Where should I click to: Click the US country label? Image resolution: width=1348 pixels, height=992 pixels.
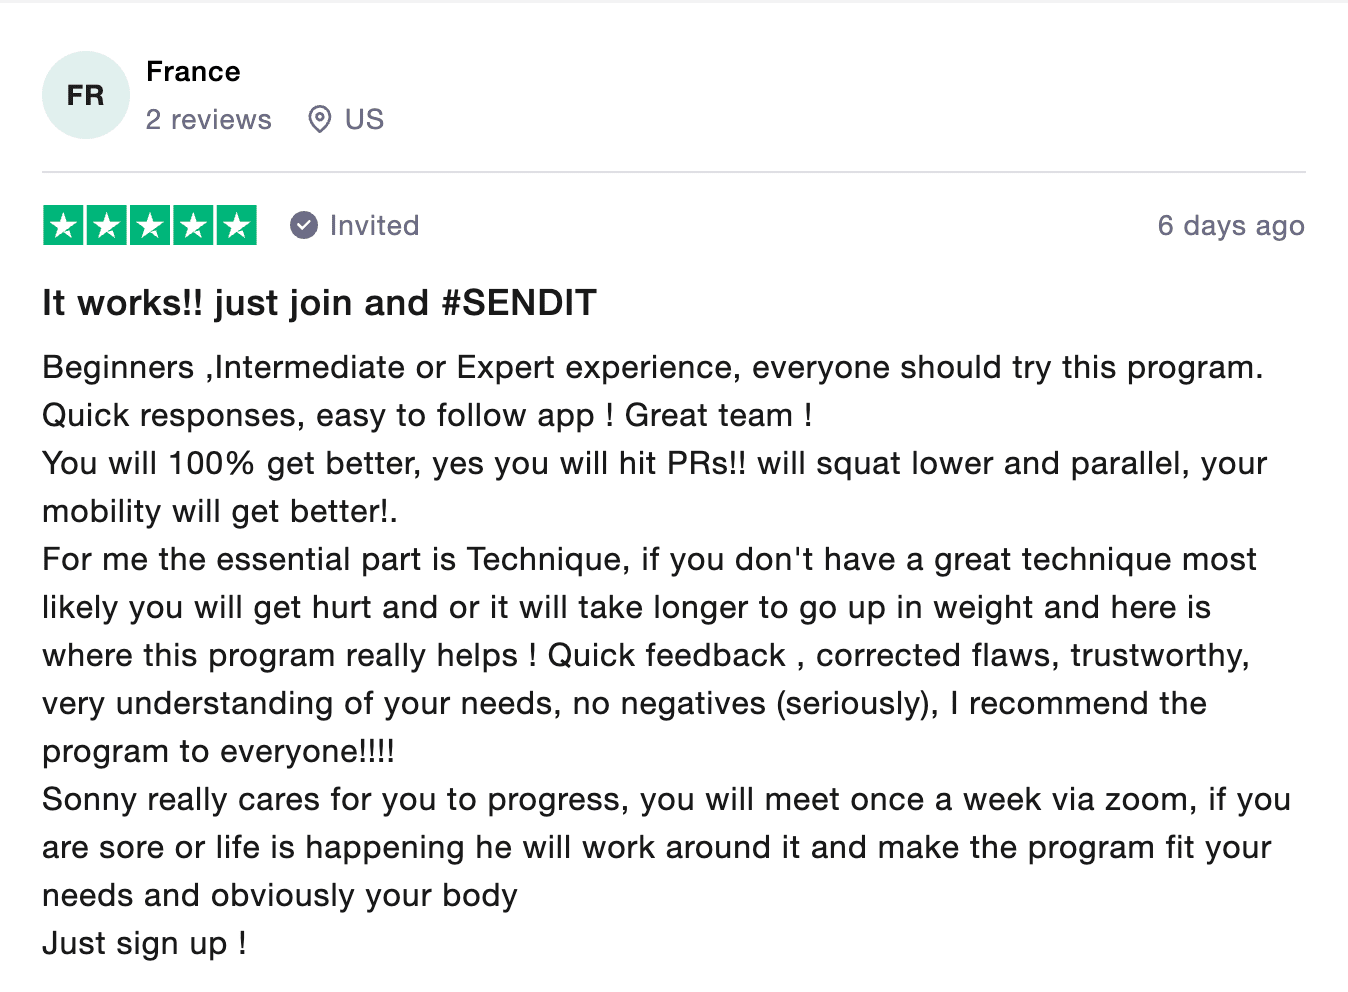(x=364, y=120)
